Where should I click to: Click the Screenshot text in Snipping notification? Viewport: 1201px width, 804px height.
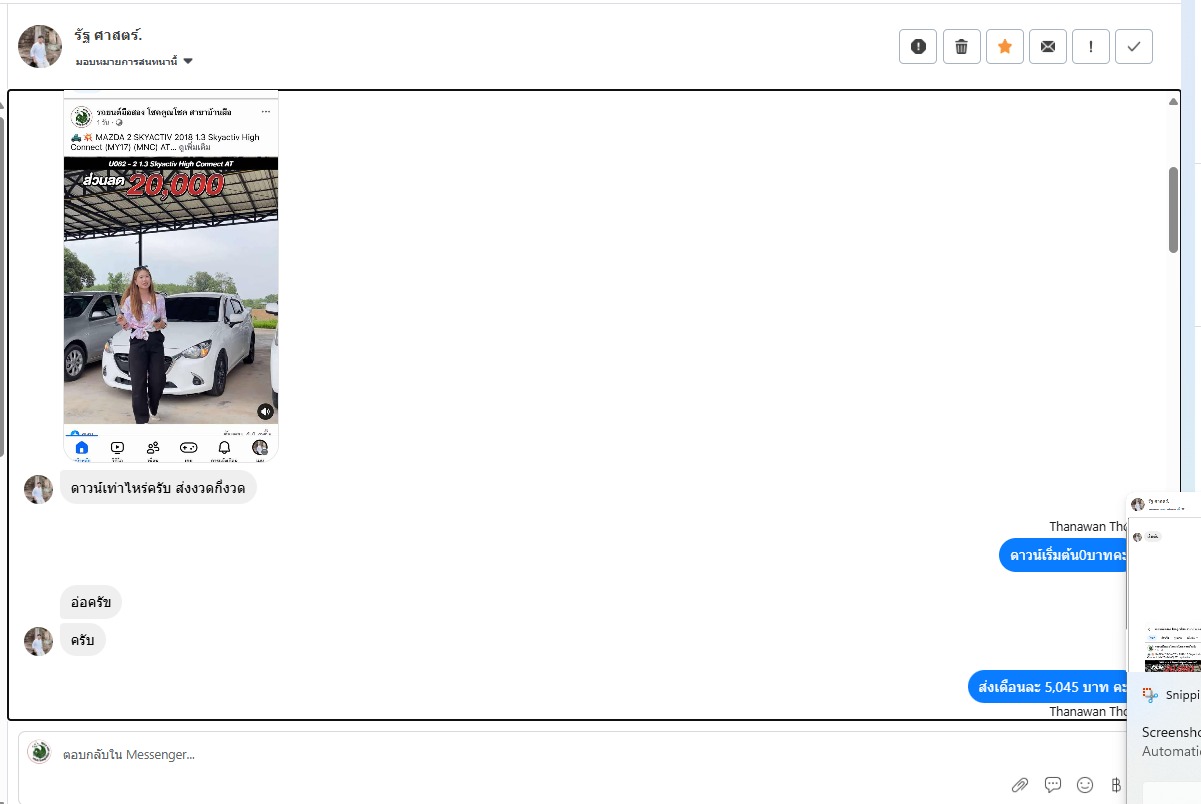click(x=1171, y=732)
